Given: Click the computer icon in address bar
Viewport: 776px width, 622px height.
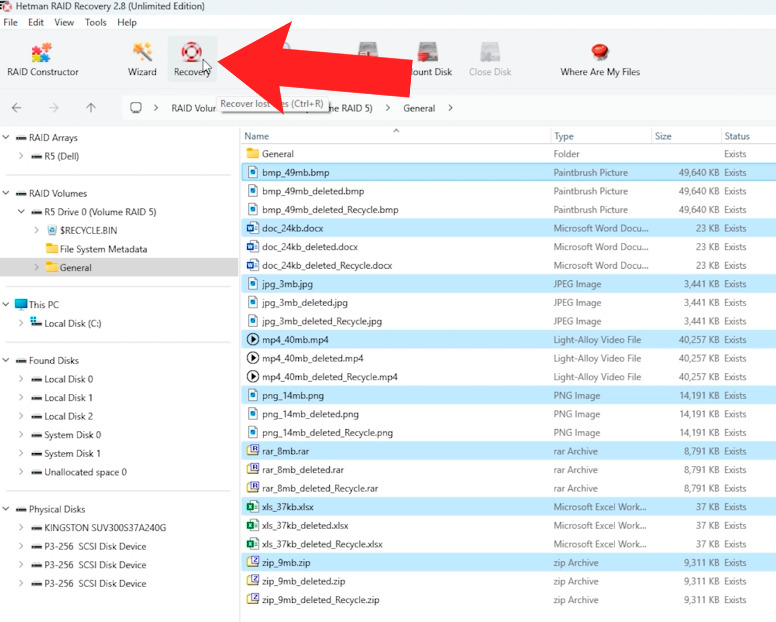Looking at the screenshot, I should pos(136,108).
